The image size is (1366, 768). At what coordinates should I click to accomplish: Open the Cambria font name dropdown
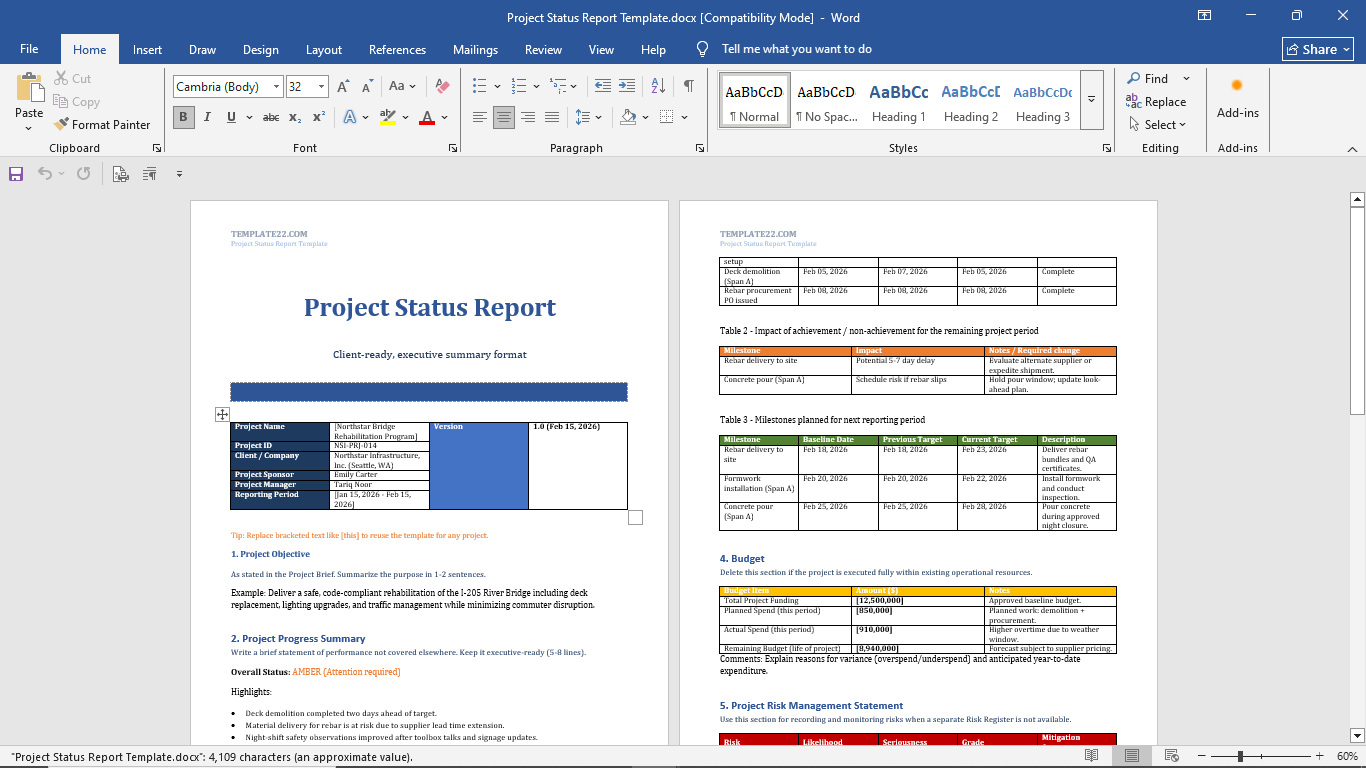point(276,87)
